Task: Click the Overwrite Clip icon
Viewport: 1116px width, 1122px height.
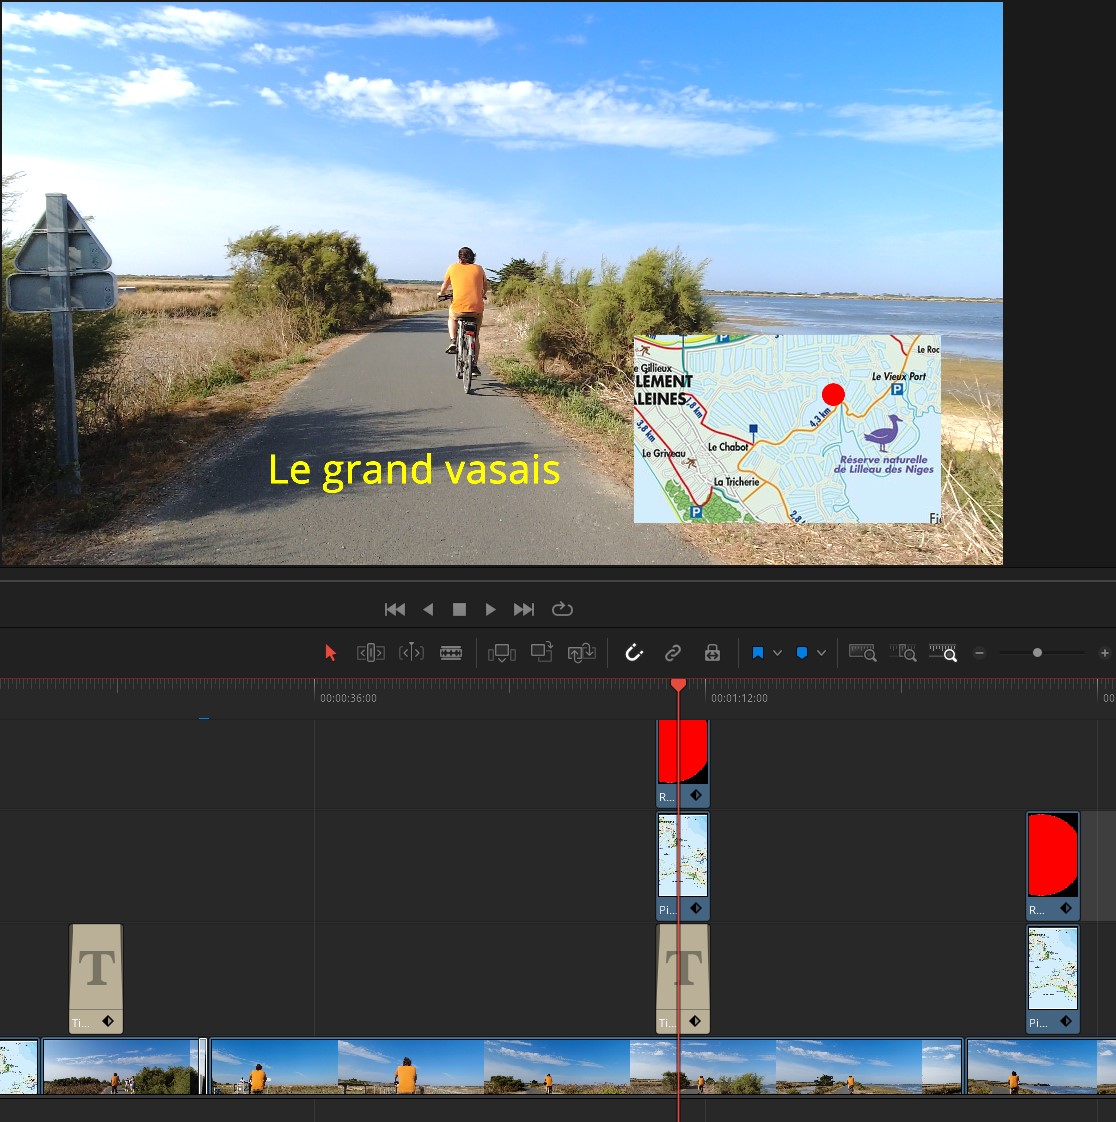Action: point(542,652)
